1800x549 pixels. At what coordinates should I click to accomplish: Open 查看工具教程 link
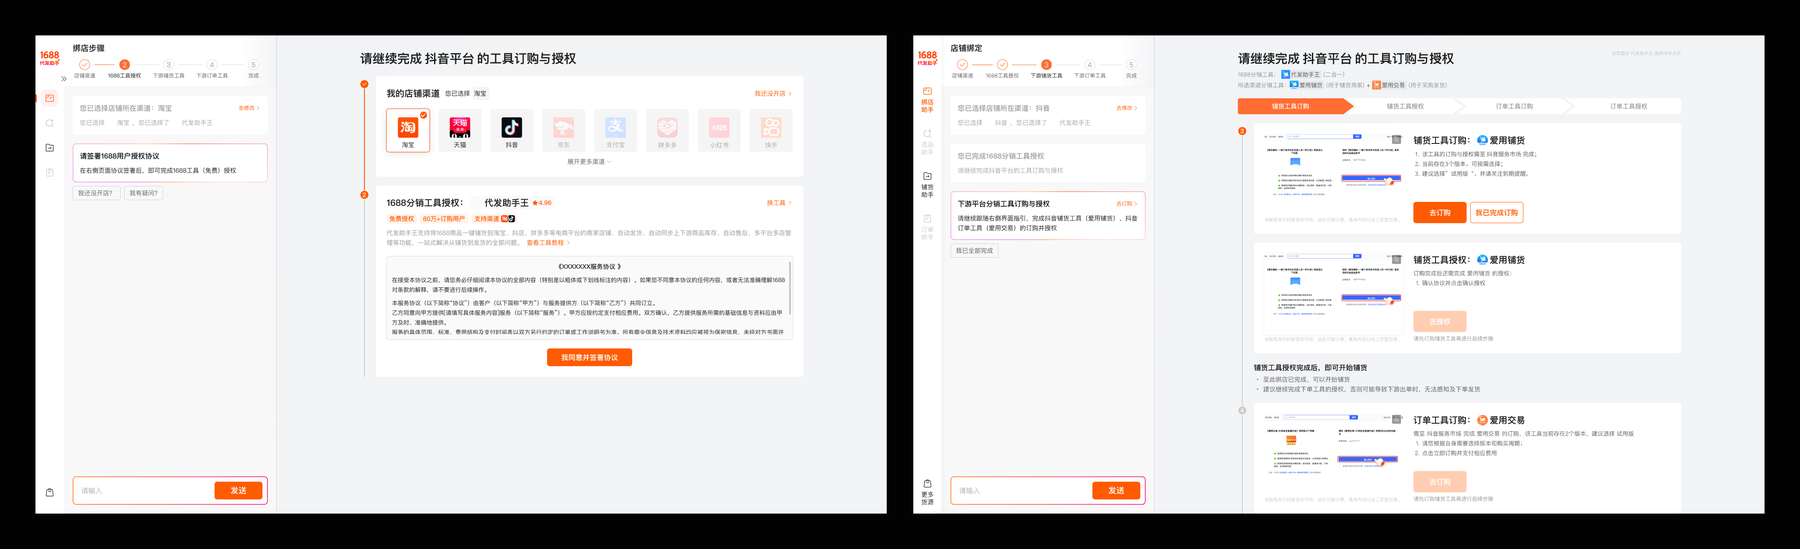tap(548, 243)
